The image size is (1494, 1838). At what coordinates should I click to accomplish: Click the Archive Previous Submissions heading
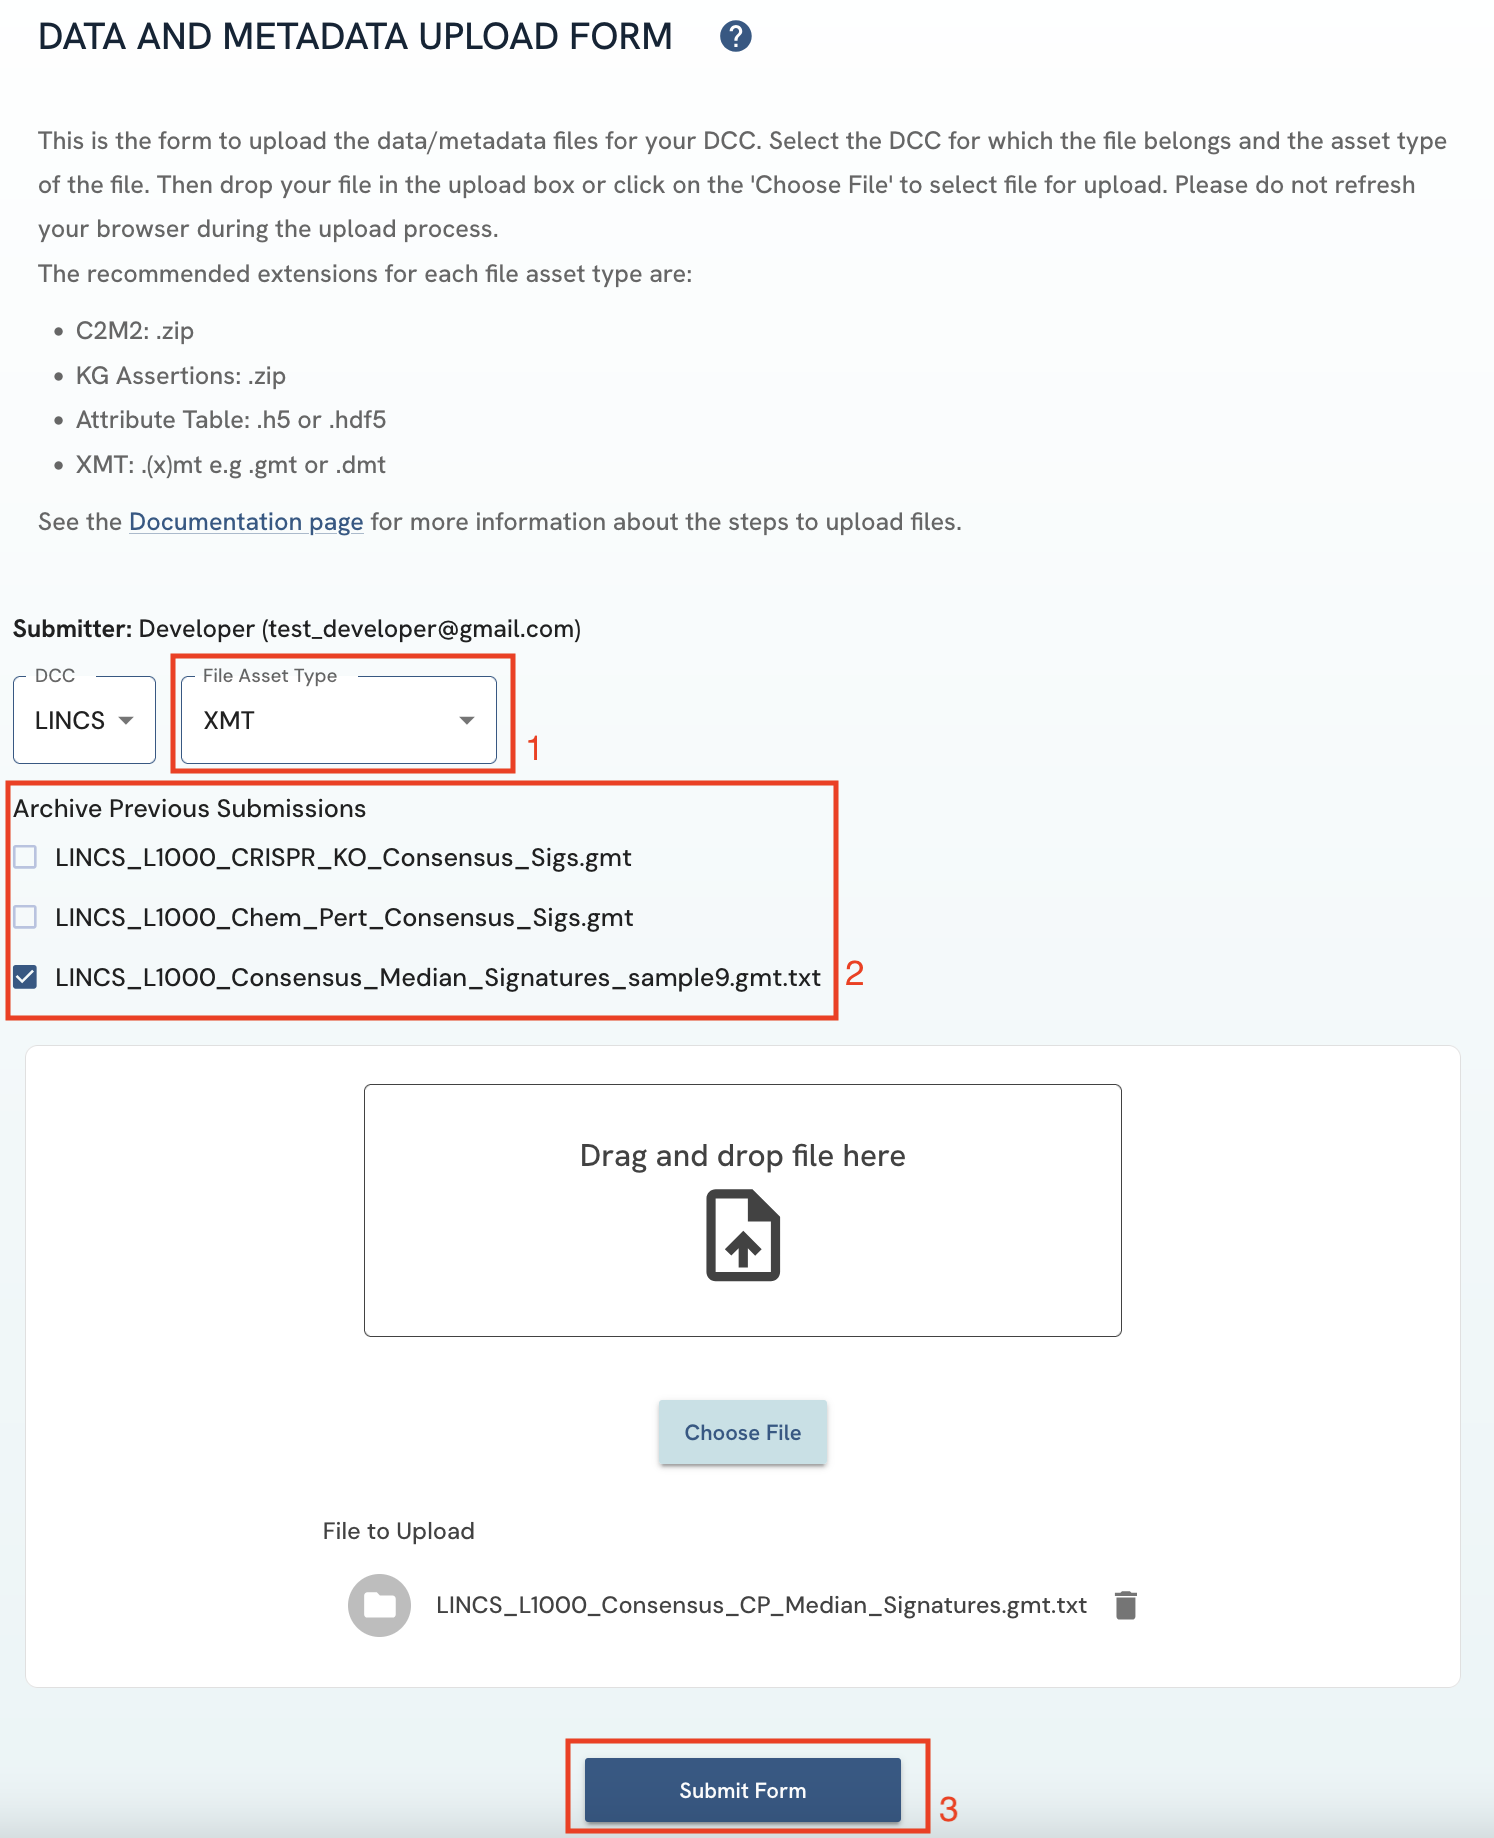[x=190, y=808]
